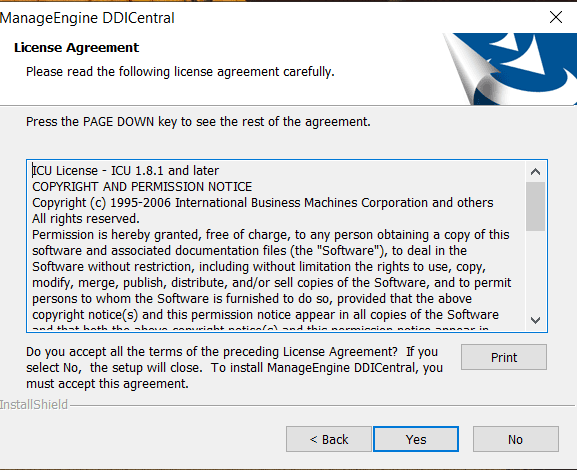Accept the license with the Yes button
The width and height of the screenshot is (577, 470).
[x=416, y=439]
